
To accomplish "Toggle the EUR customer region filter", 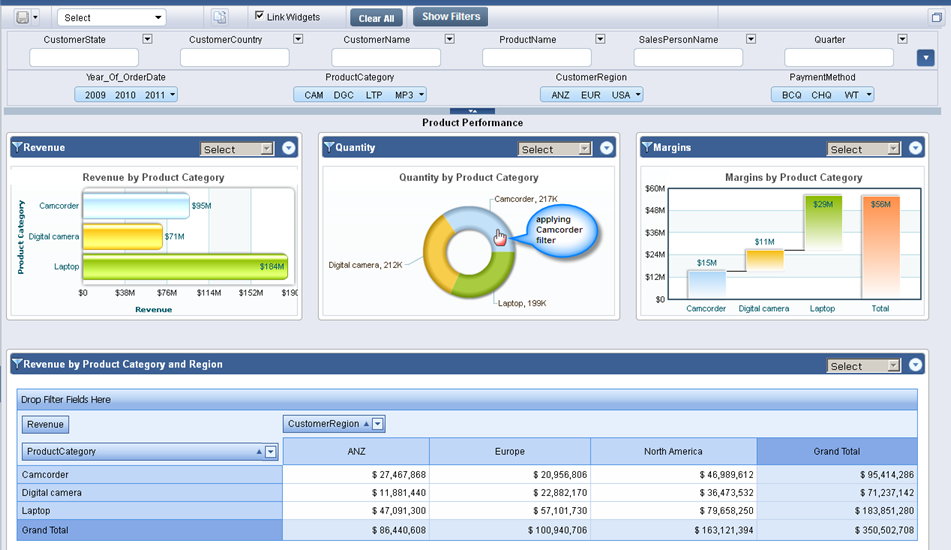I will (x=590, y=95).
